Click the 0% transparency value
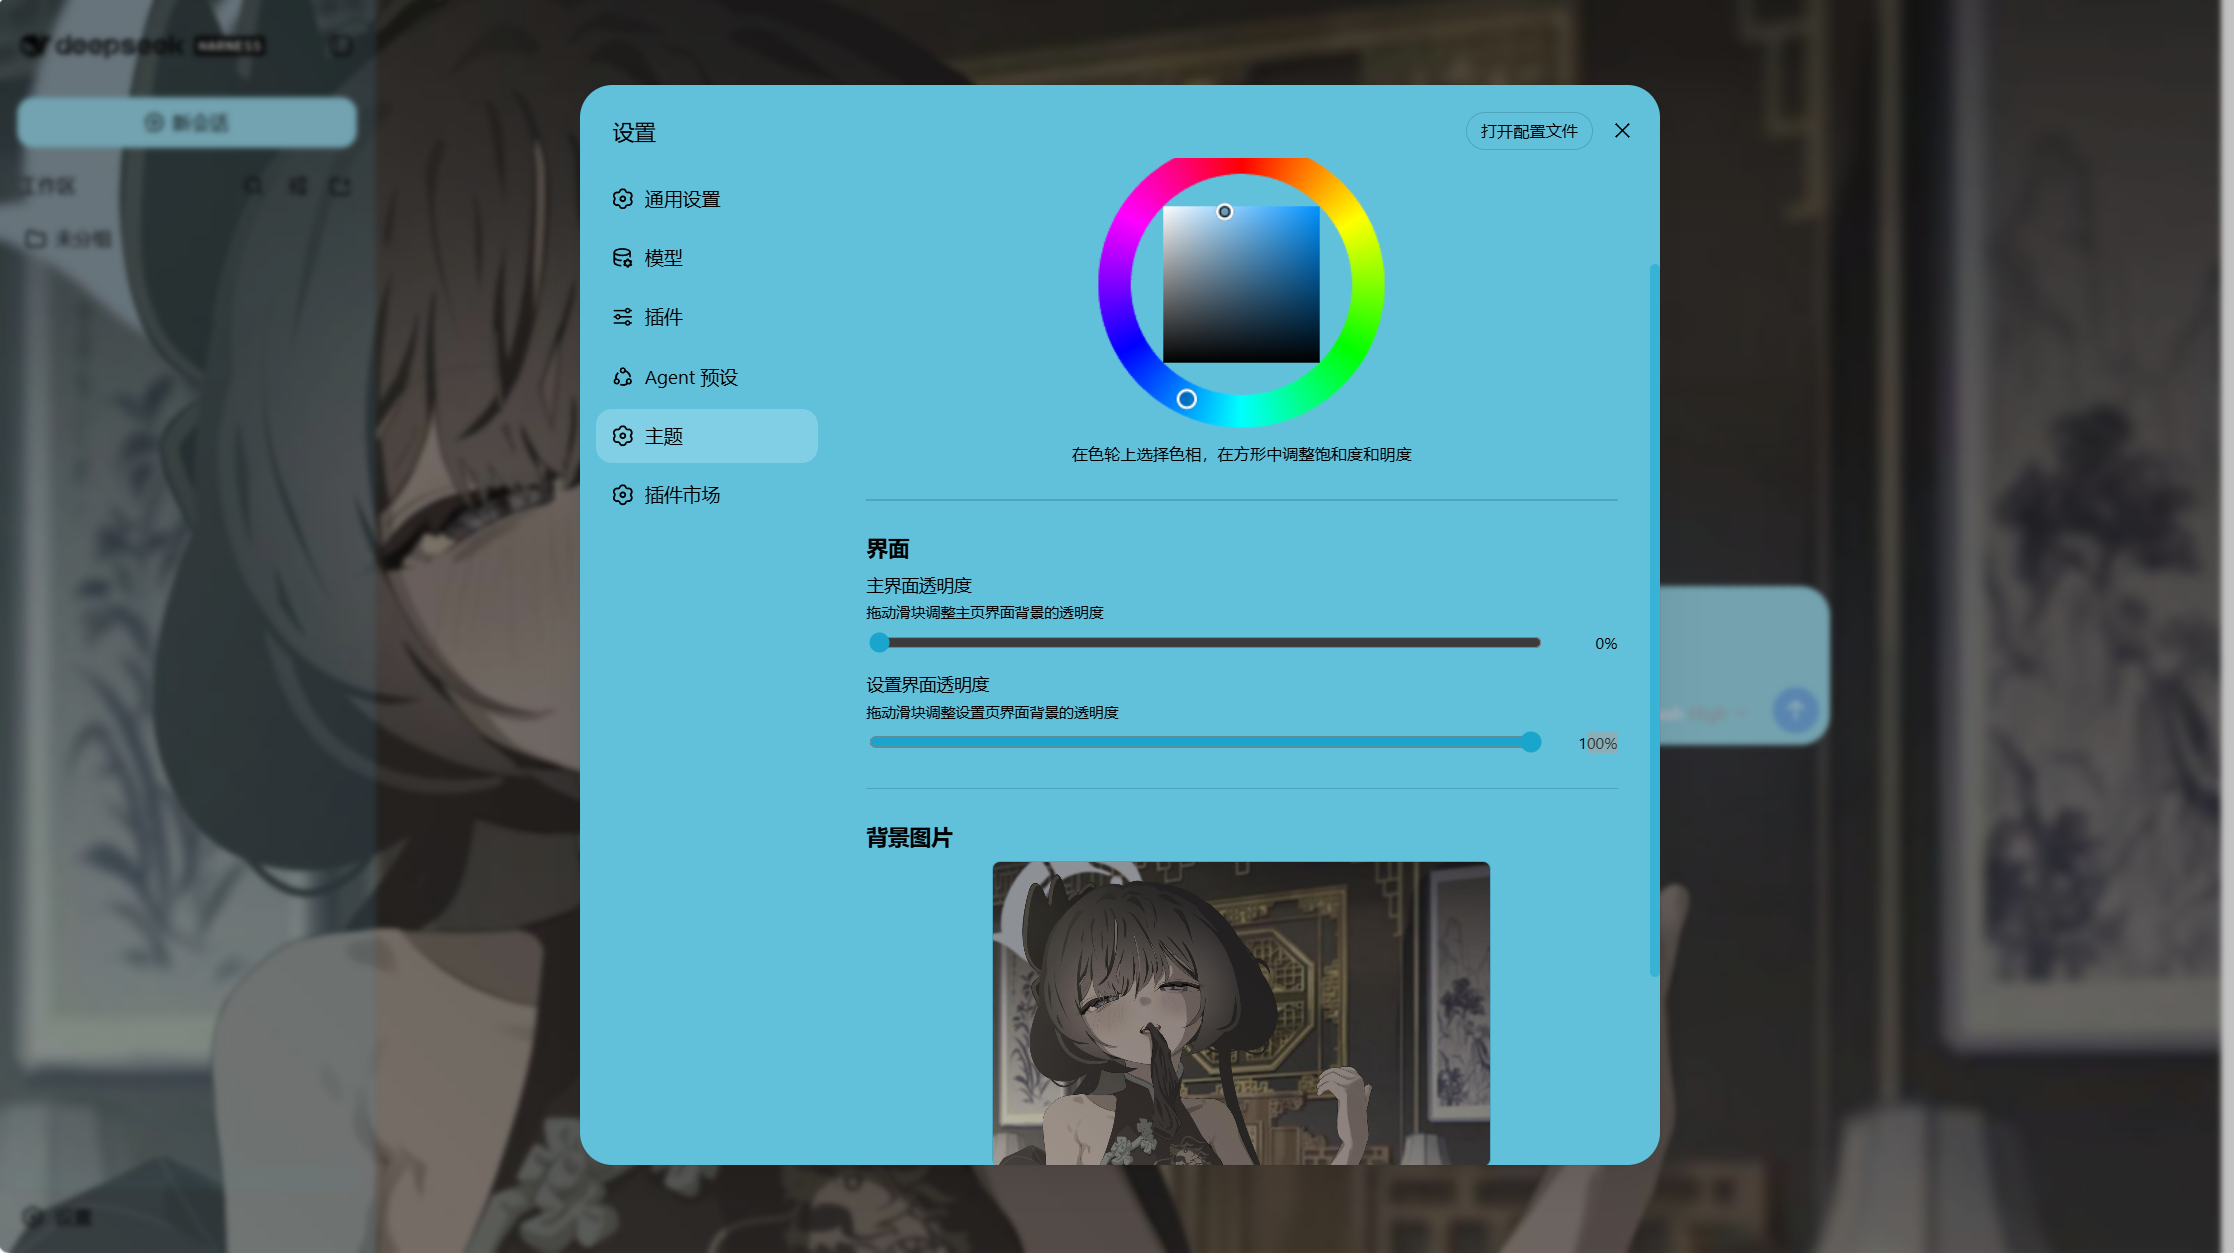Viewport: 2234px width, 1253px height. (x=1606, y=644)
